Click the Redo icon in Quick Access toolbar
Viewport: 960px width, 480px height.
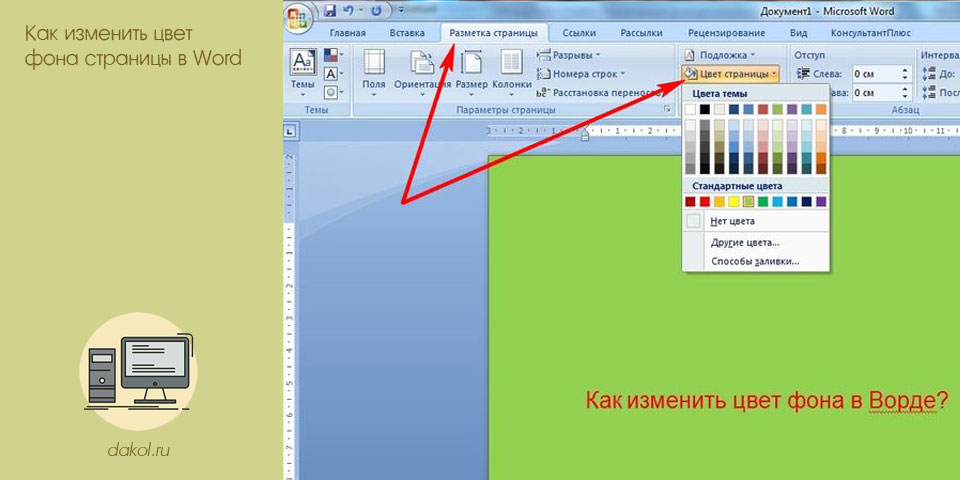tap(377, 10)
